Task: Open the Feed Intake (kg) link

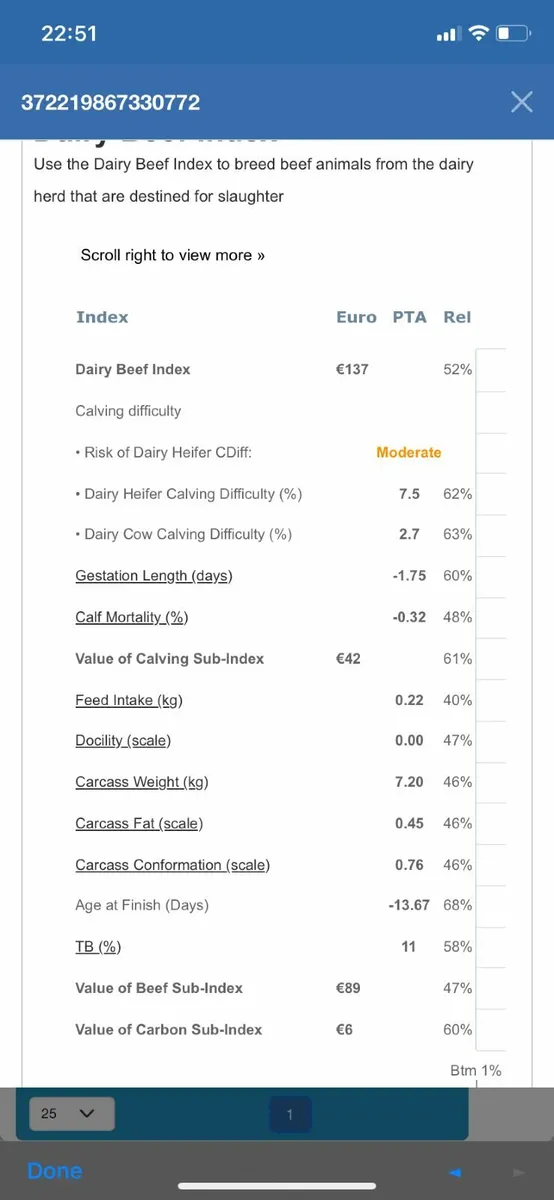Action: click(129, 700)
